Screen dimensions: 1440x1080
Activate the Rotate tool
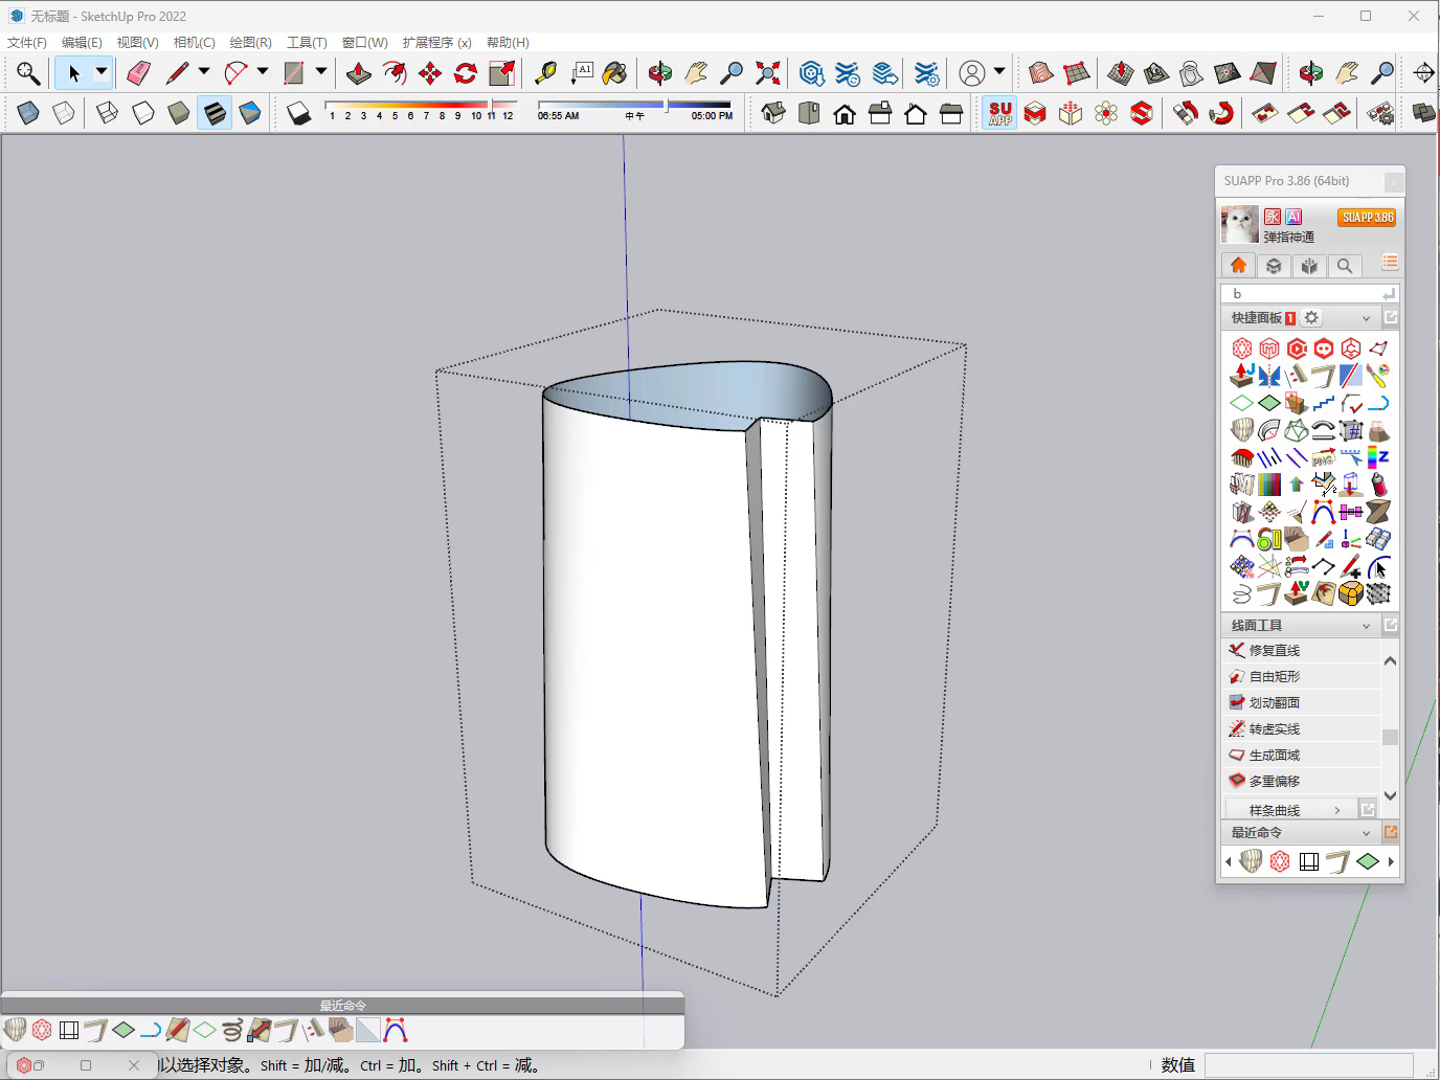466,73
